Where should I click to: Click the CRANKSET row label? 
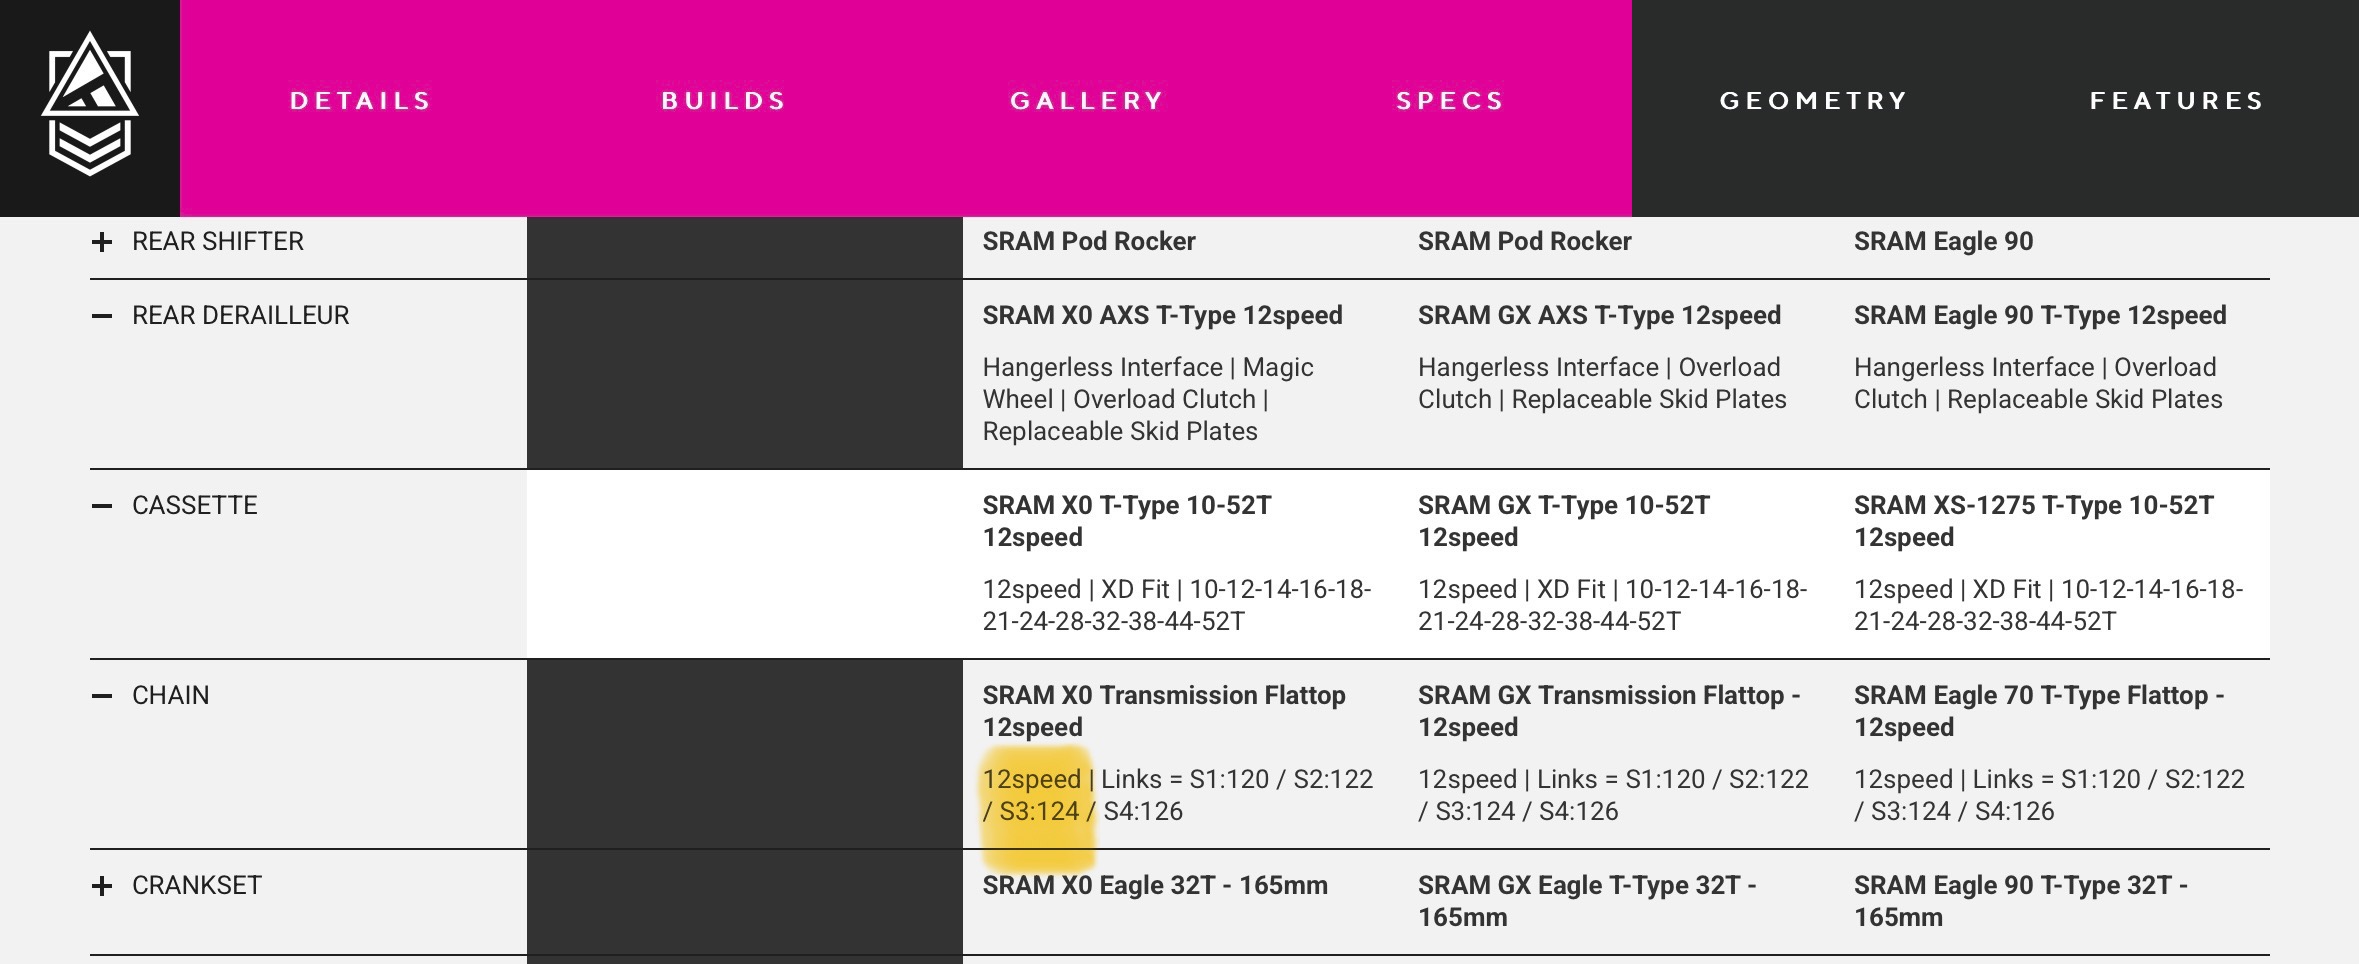click(197, 886)
